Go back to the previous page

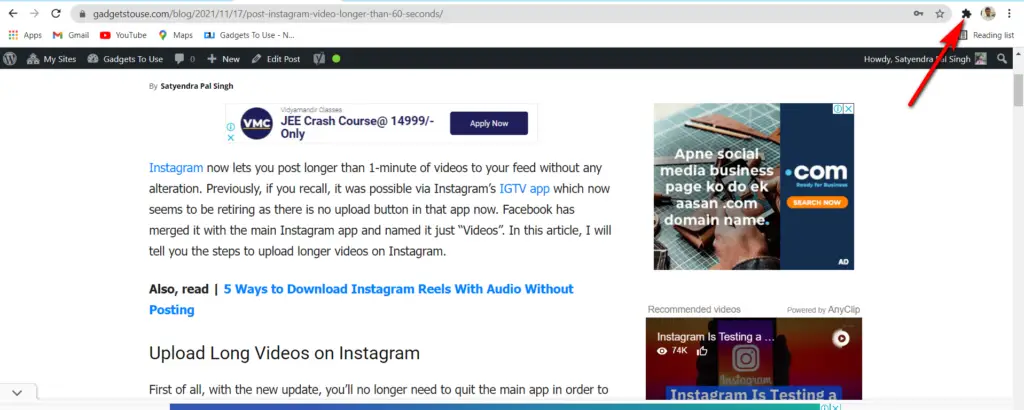click(13, 13)
